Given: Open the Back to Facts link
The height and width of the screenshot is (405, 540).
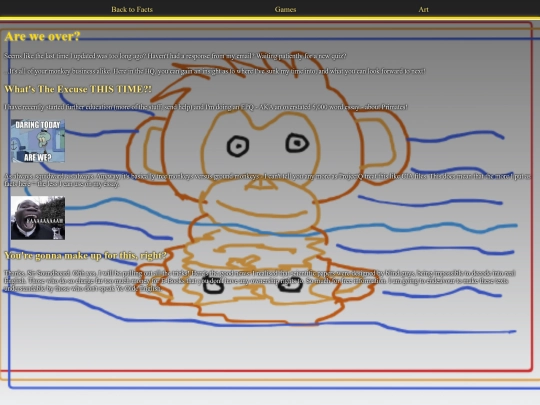Looking at the screenshot, I should click(x=132, y=9).
